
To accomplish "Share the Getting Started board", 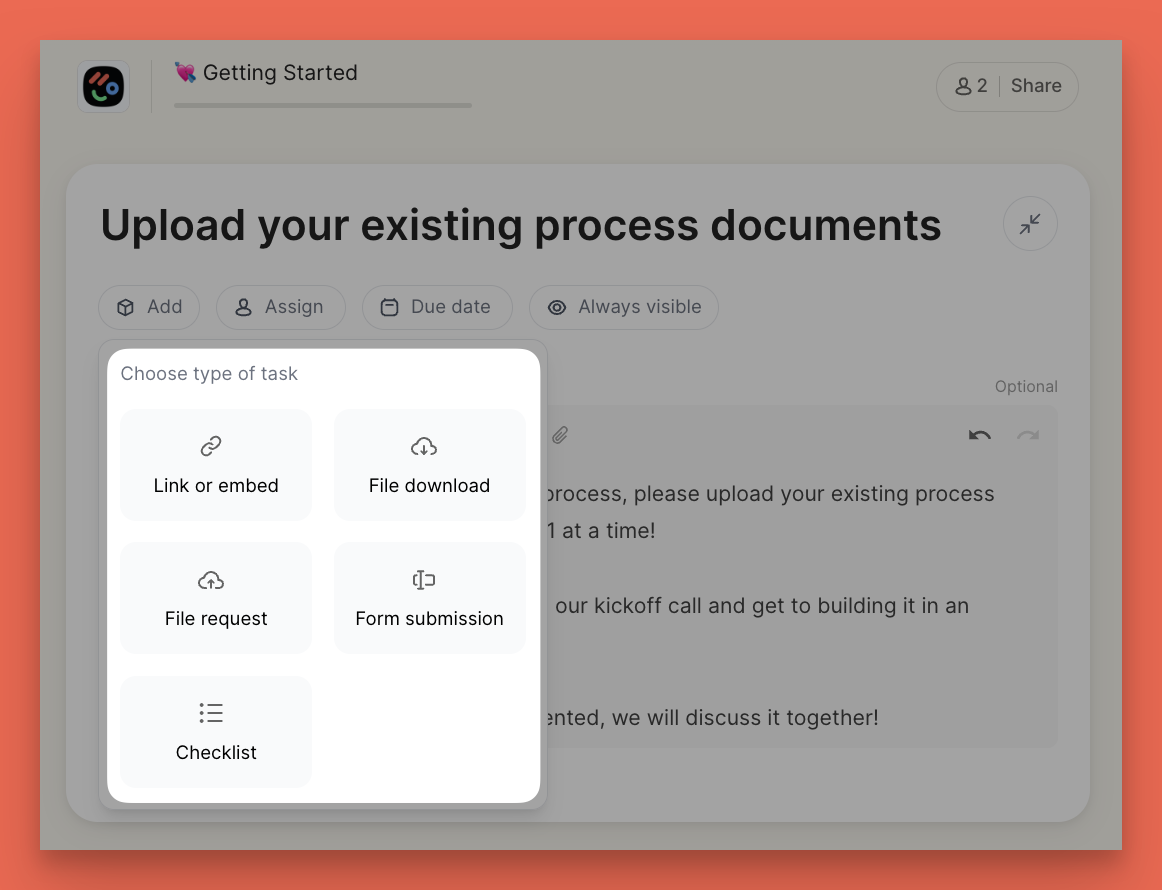I will (x=1036, y=86).
